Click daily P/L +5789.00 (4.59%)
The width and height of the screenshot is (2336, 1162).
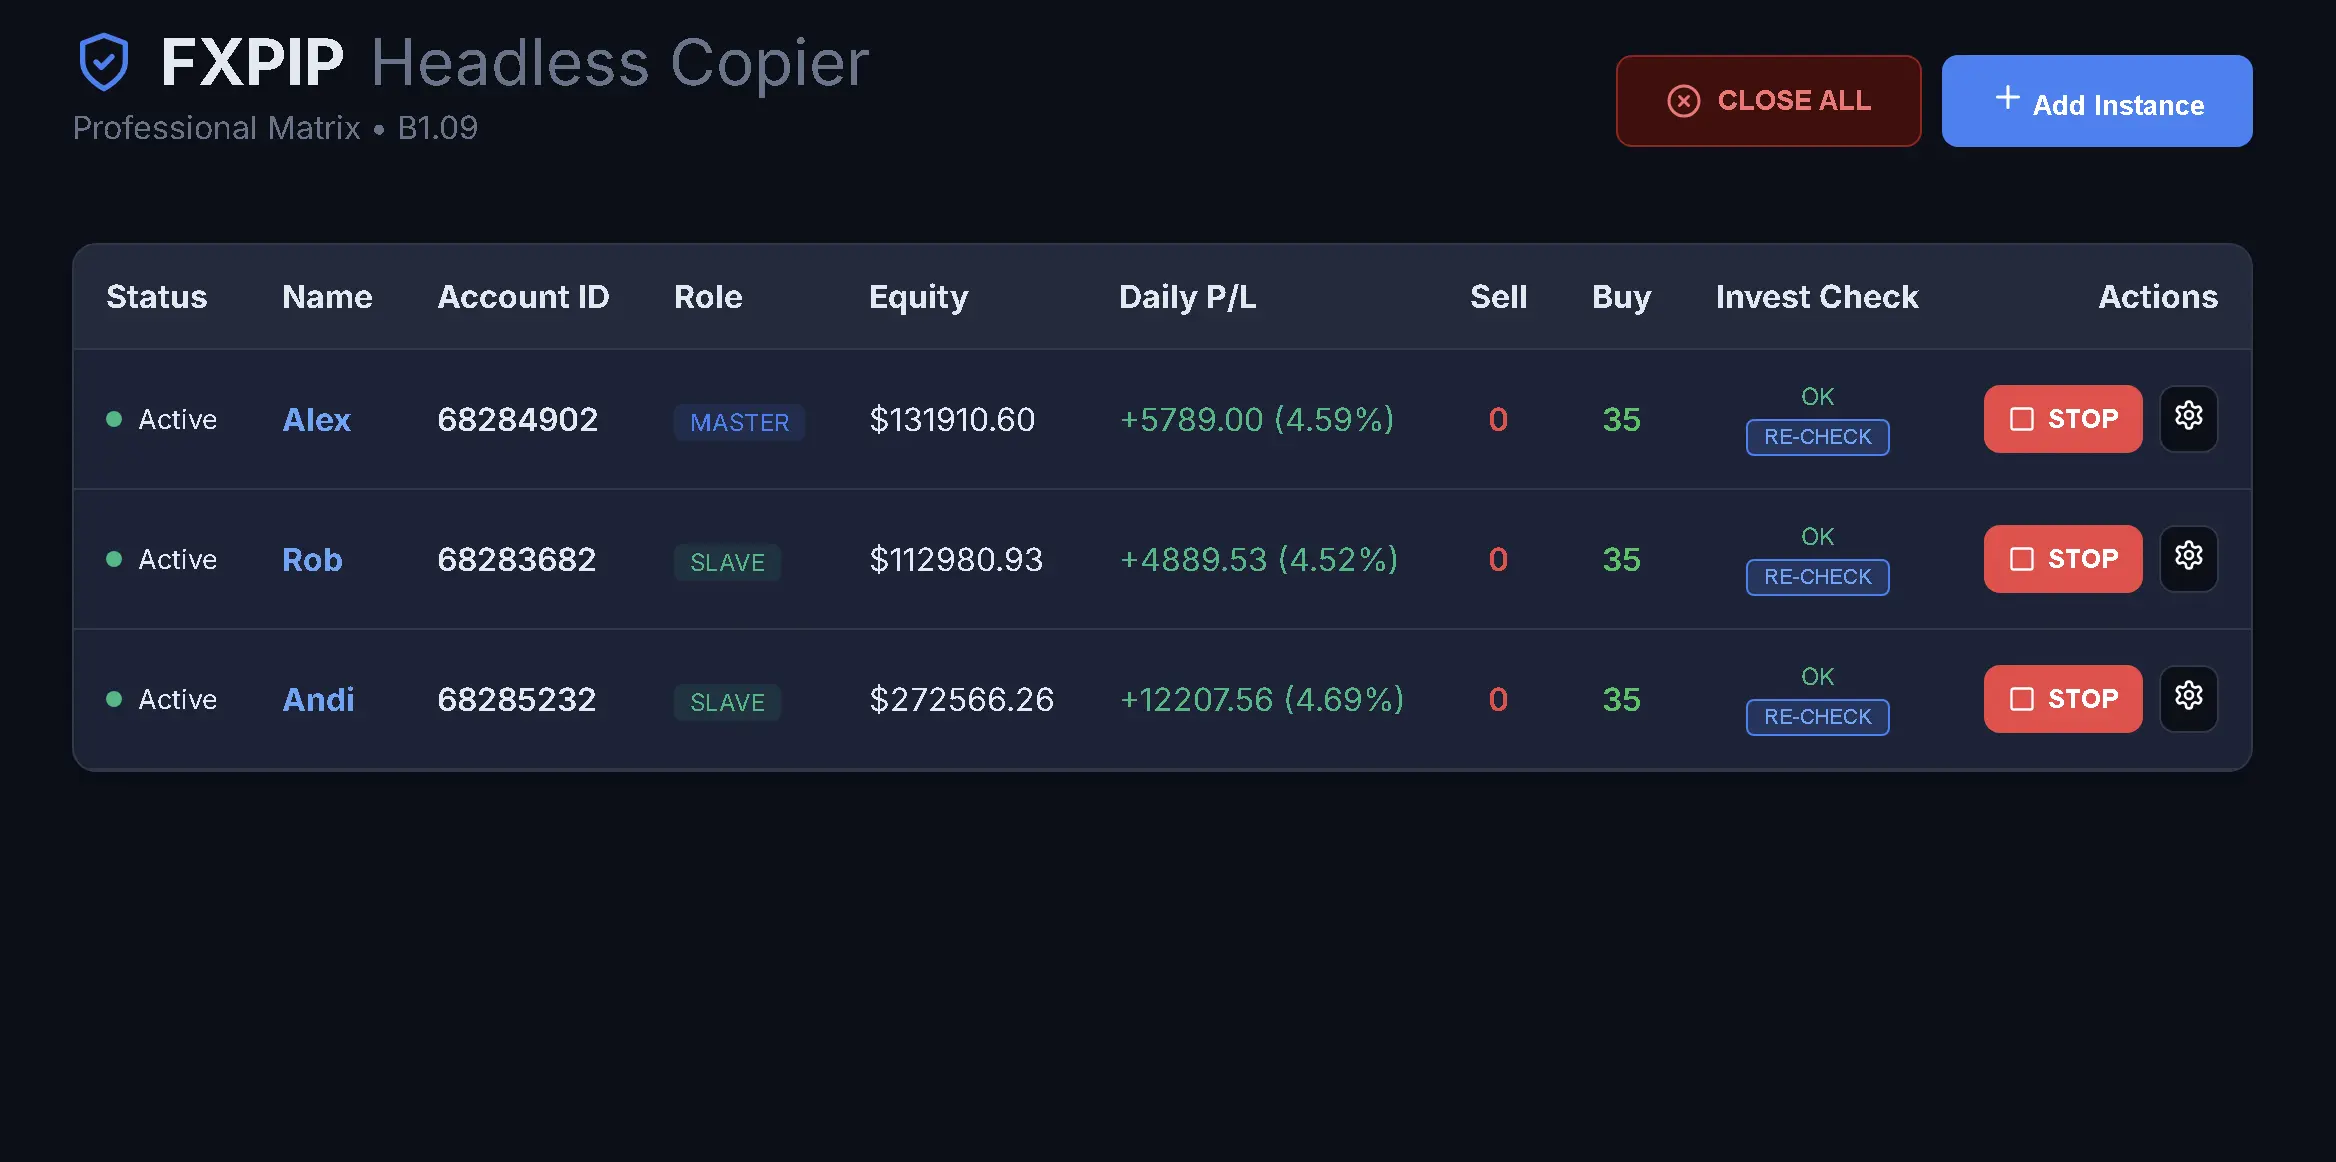click(1257, 419)
